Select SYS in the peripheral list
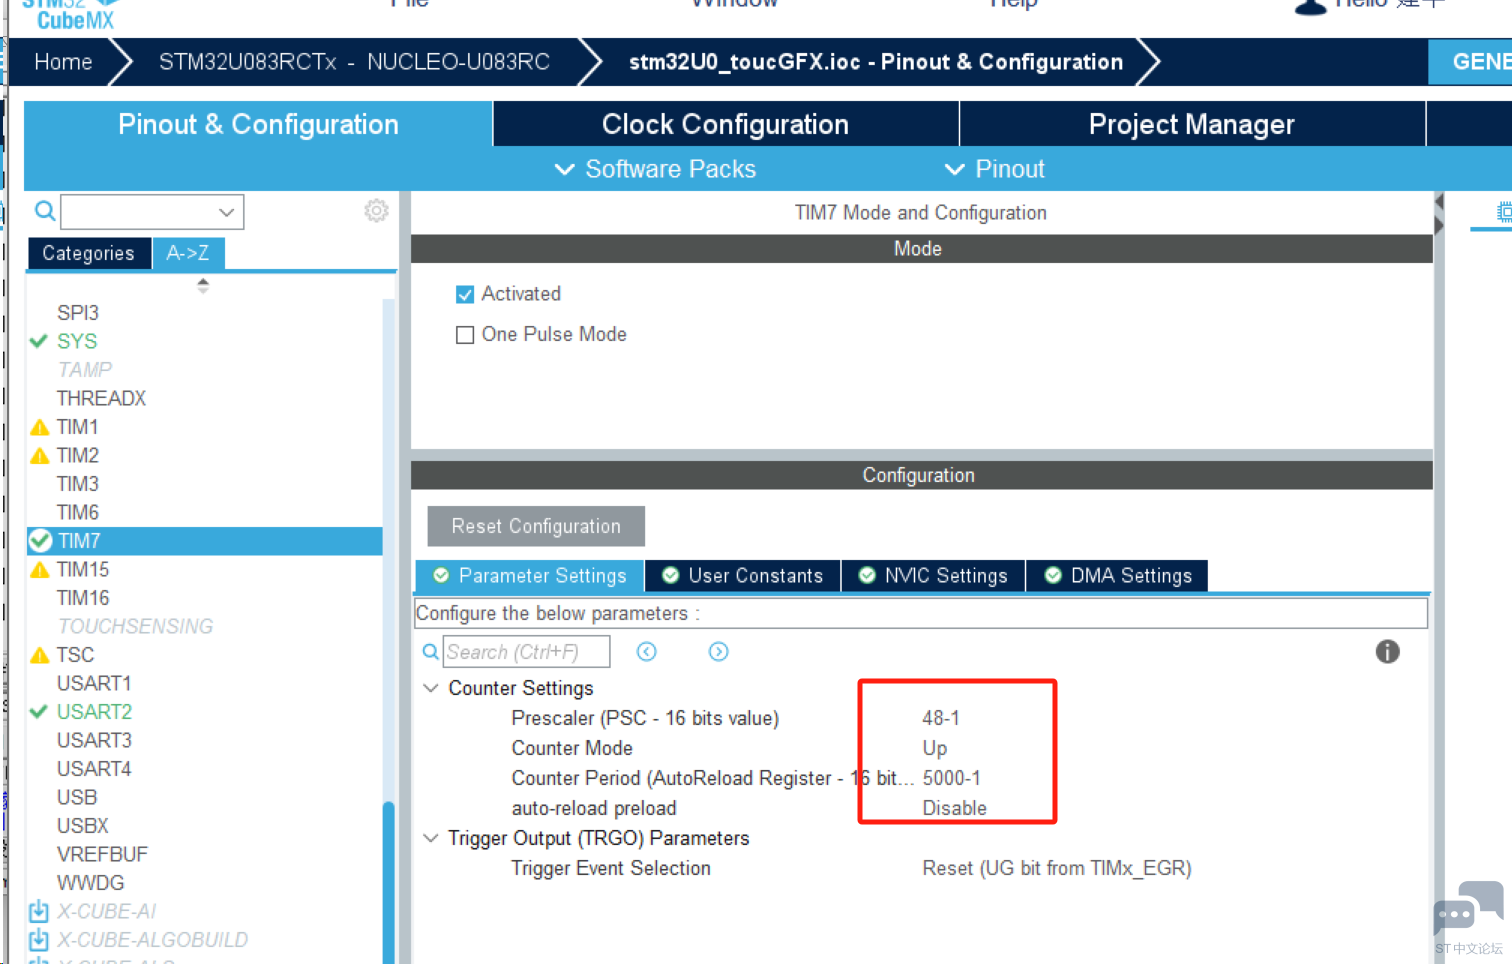 click(77, 341)
